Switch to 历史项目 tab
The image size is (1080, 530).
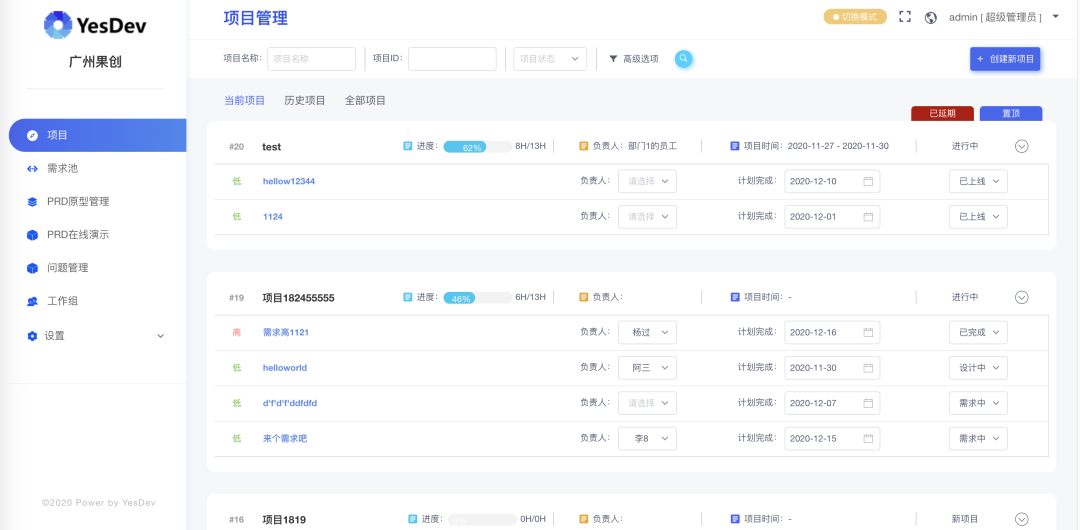[x=304, y=101]
